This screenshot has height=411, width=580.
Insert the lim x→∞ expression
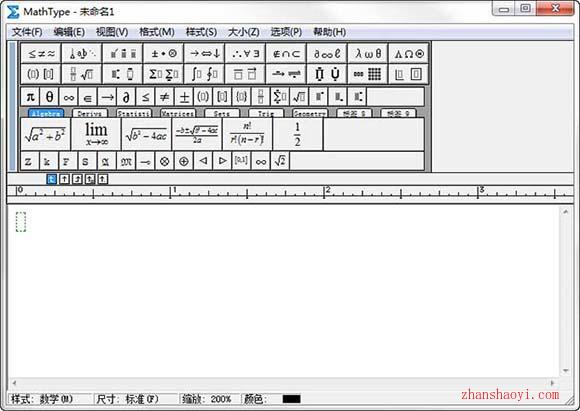point(96,134)
